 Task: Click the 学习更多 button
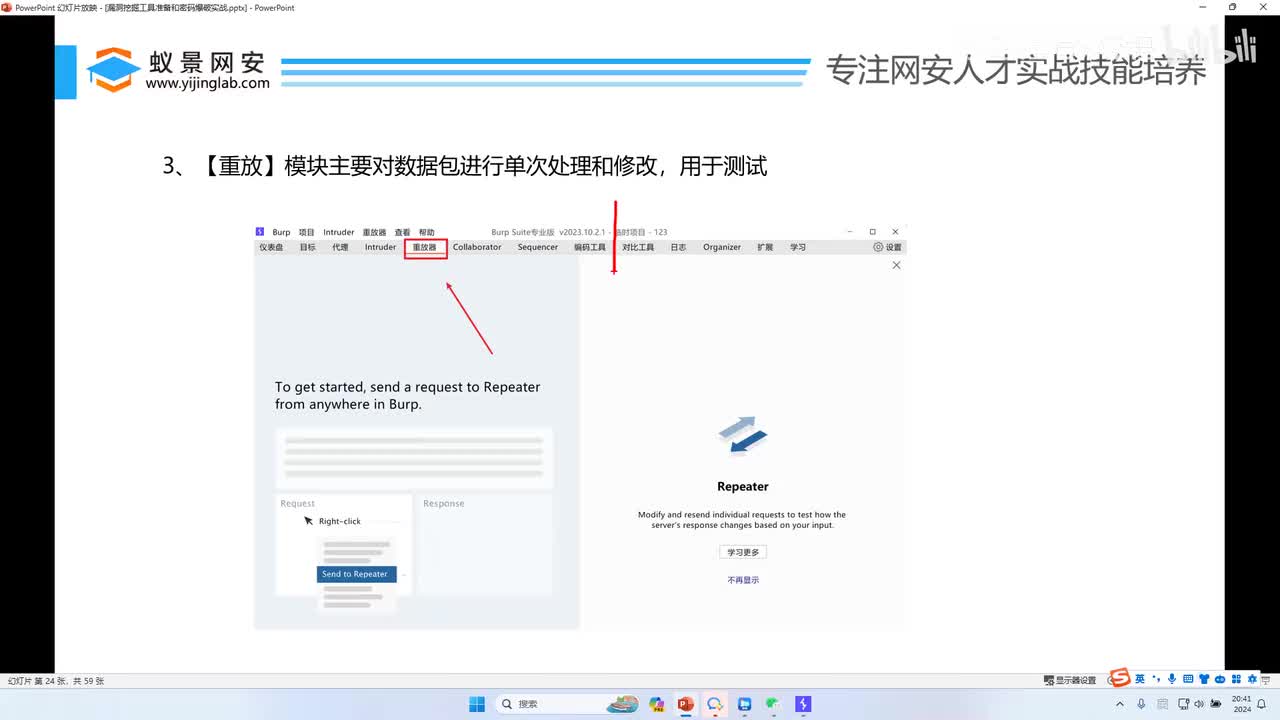click(743, 552)
